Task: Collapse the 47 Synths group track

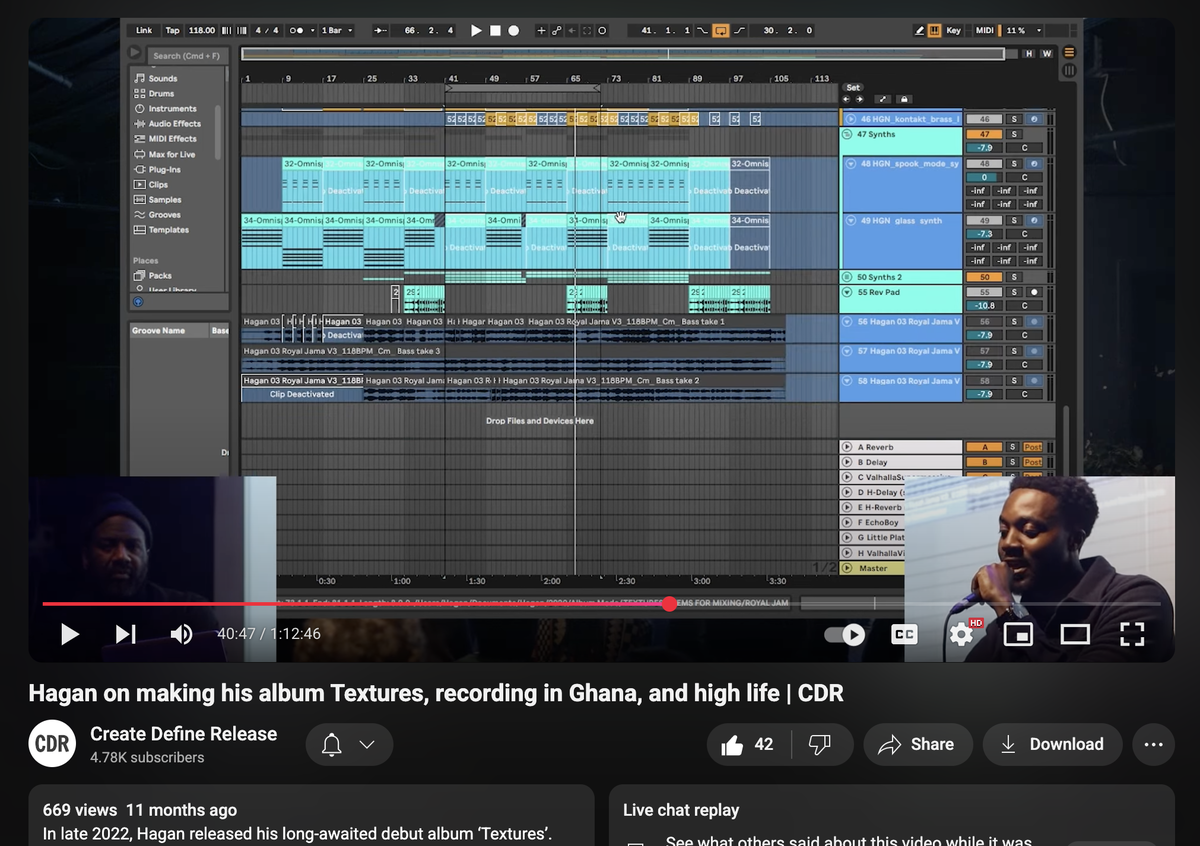Action: coord(849,134)
